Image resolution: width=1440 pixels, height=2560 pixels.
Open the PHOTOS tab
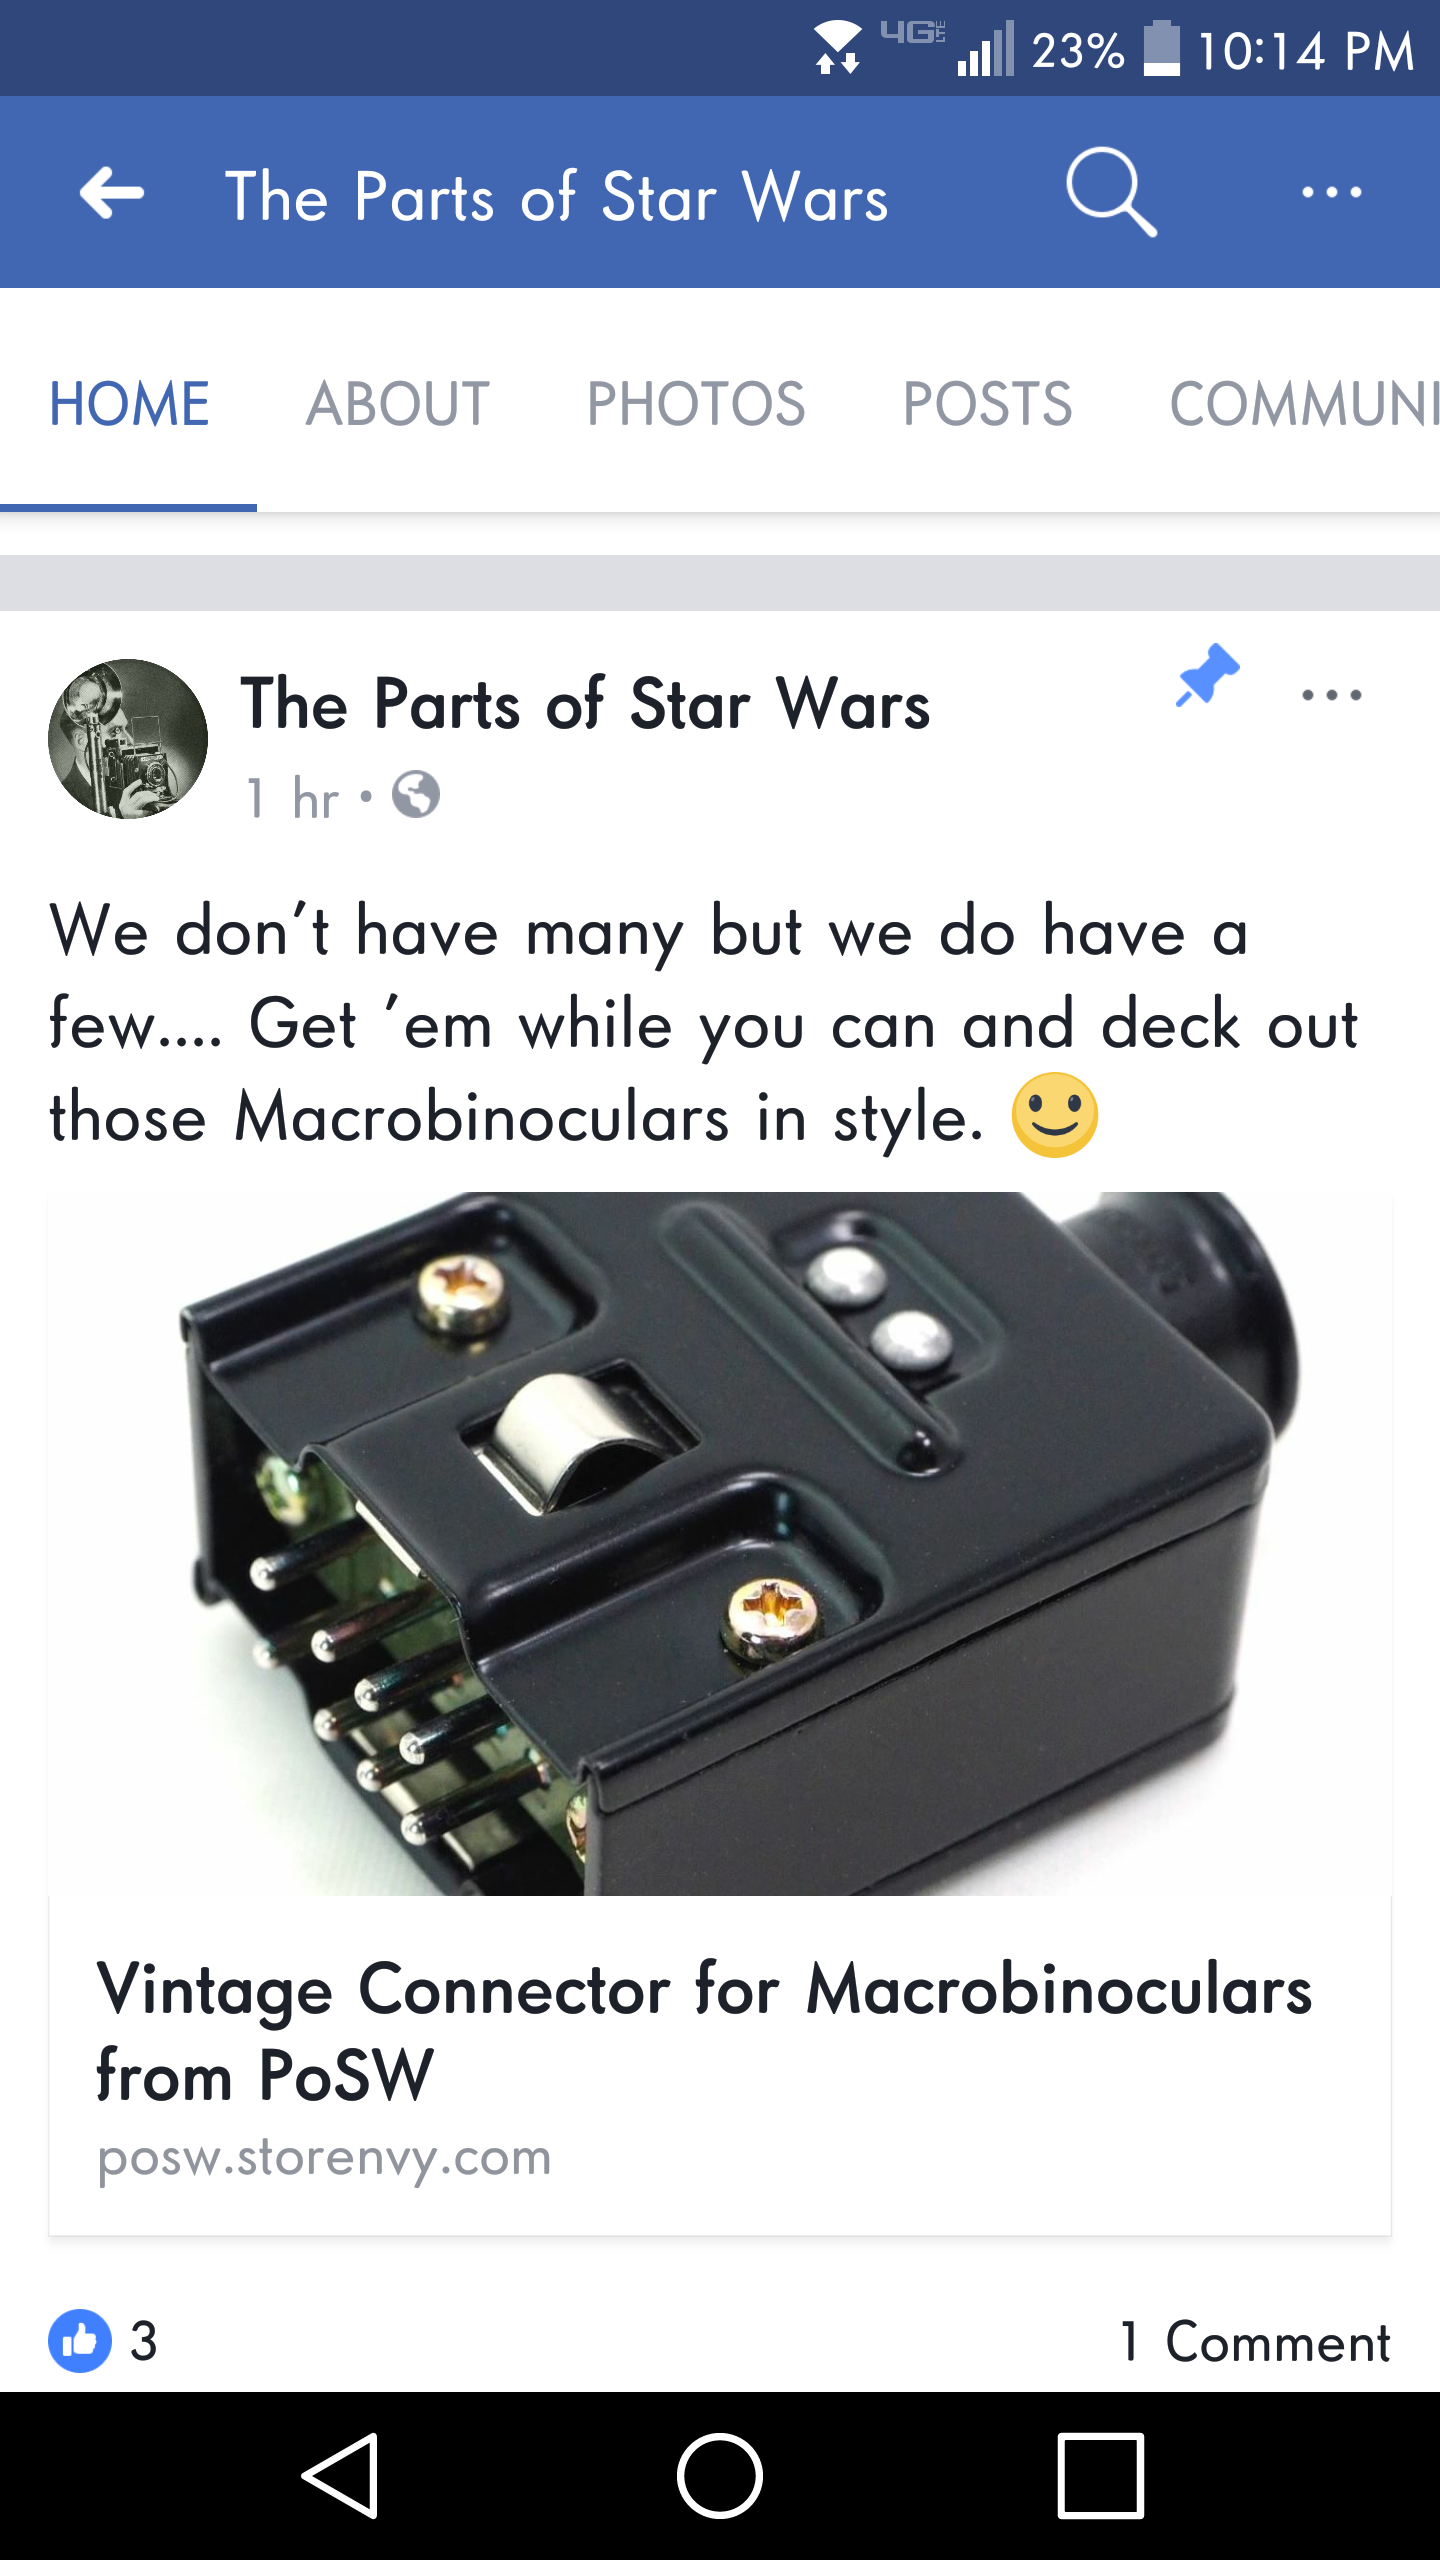point(696,404)
